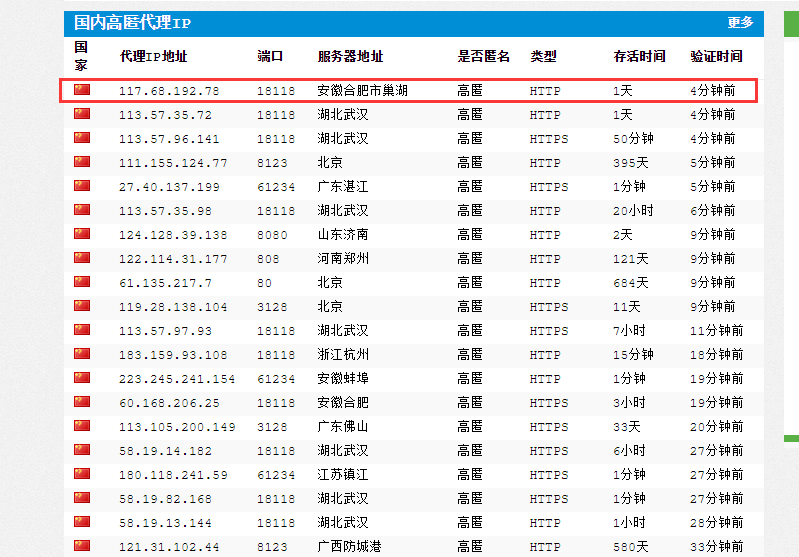Click the China flag for 223.245.241.154
Viewport: 799px width, 557px height.
(x=82, y=377)
